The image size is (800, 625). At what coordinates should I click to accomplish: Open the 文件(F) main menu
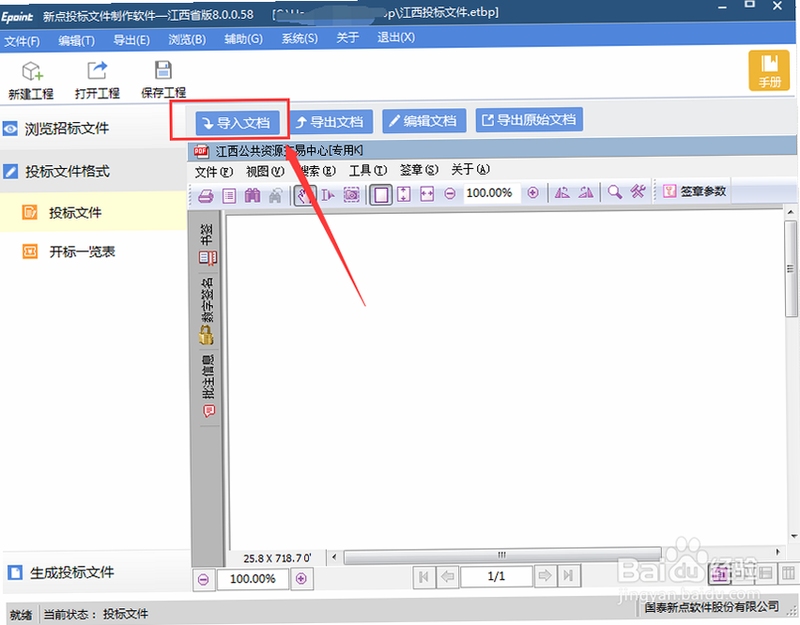22,41
